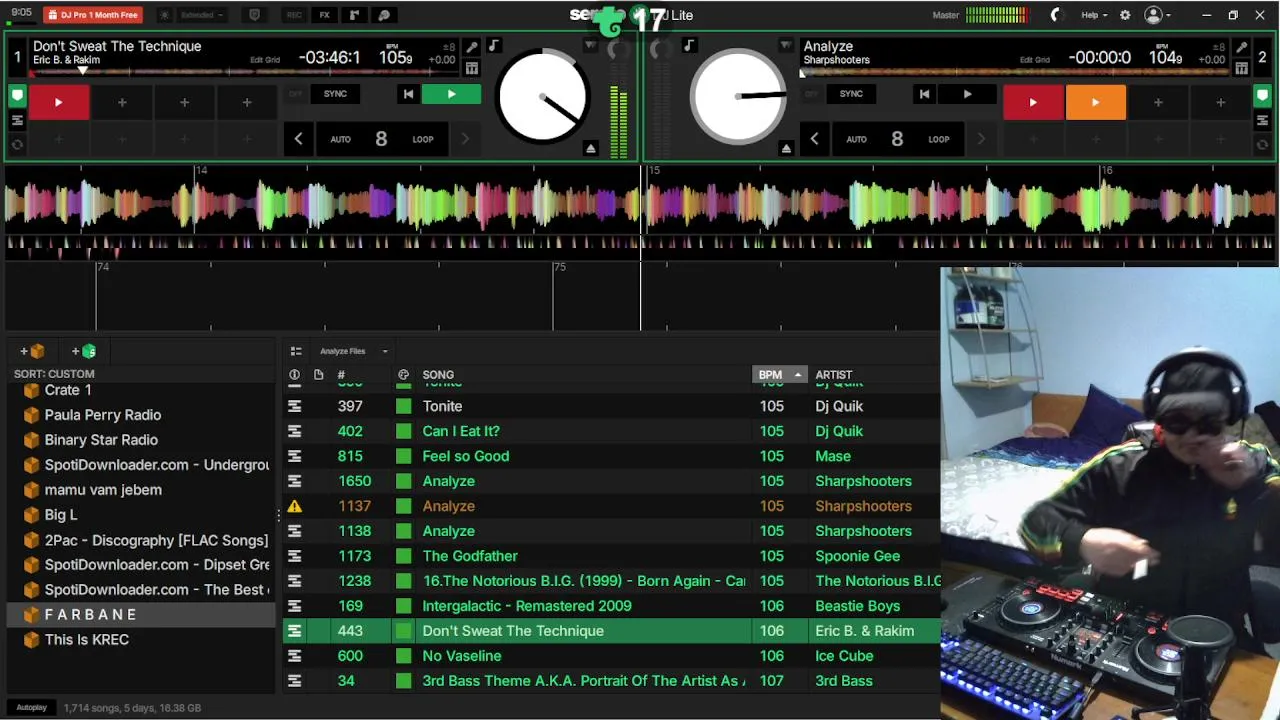Toggle deck 1 sync OFF button
This screenshot has height=720, width=1280.
pyautogui.click(x=295, y=94)
